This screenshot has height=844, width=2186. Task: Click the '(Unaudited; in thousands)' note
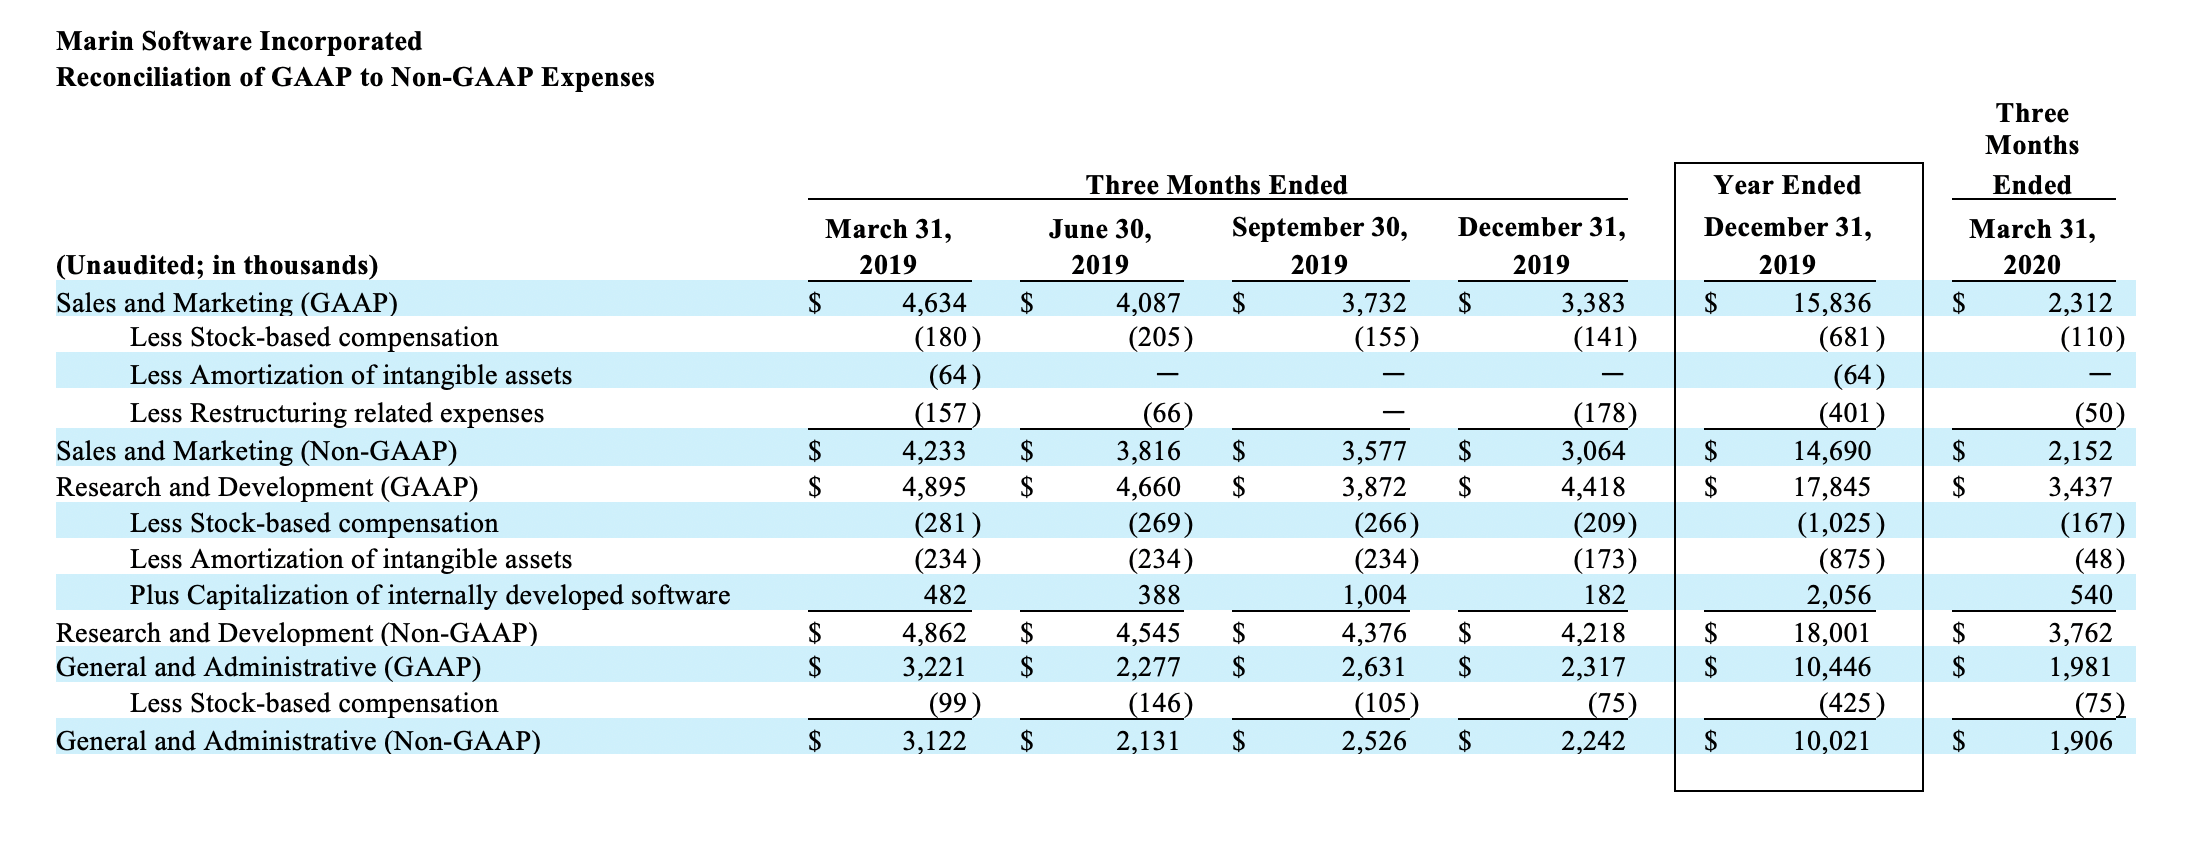point(217,265)
